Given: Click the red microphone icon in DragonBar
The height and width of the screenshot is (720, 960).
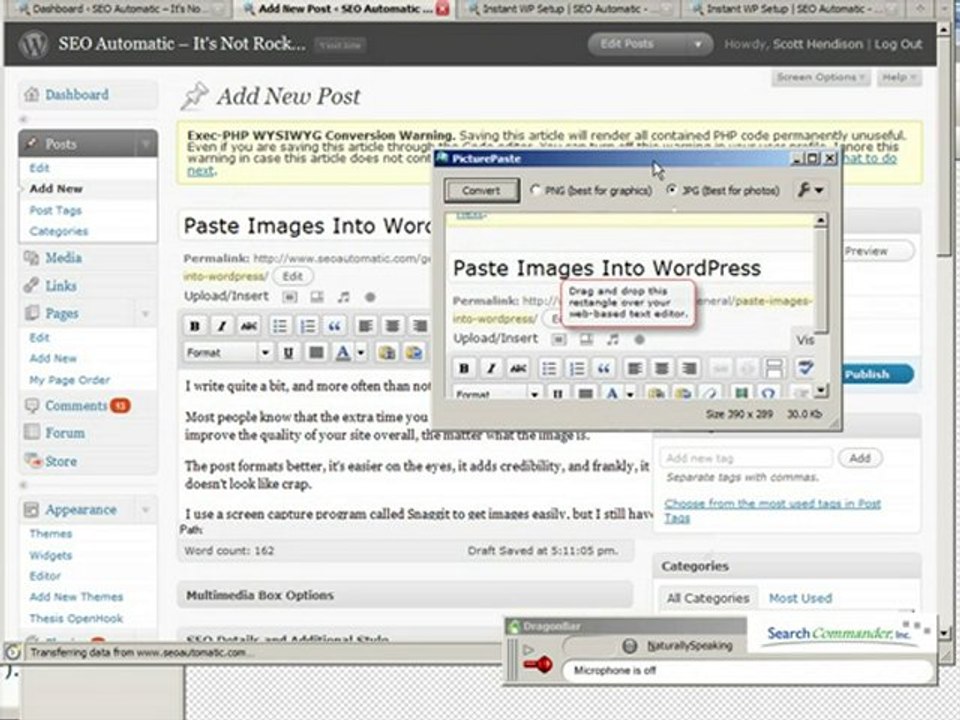Looking at the screenshot, I should pos(538,665).
